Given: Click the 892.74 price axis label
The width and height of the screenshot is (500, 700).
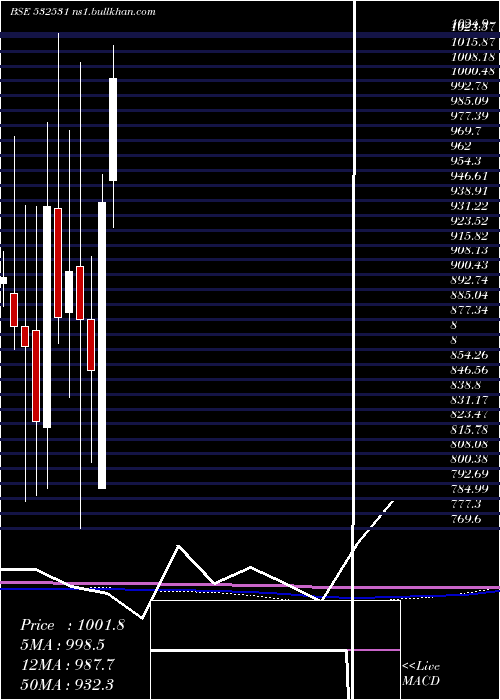Looking at the screenshot, I should (469, 280).
